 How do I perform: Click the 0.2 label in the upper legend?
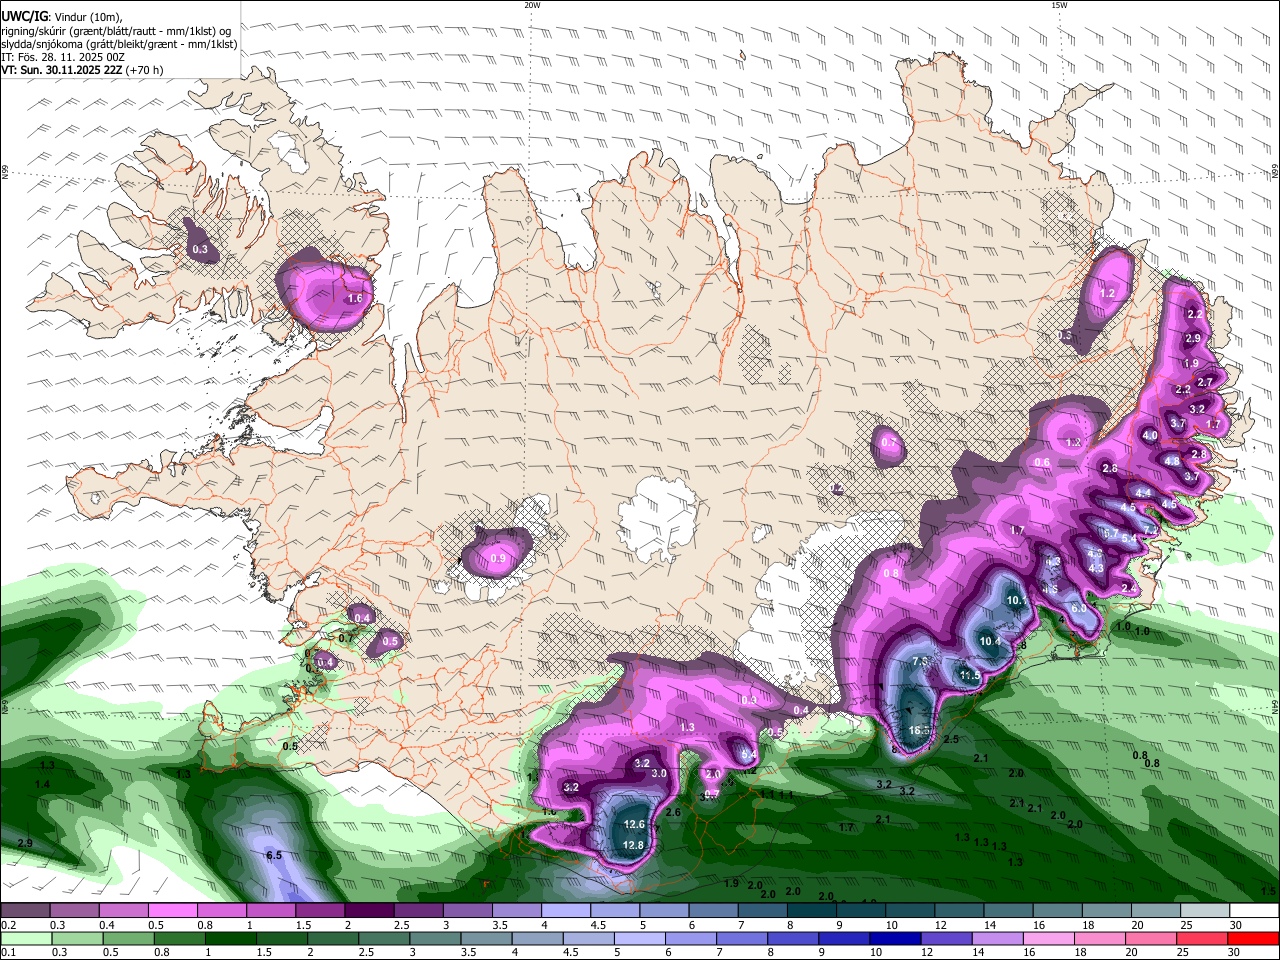(8, 925)
